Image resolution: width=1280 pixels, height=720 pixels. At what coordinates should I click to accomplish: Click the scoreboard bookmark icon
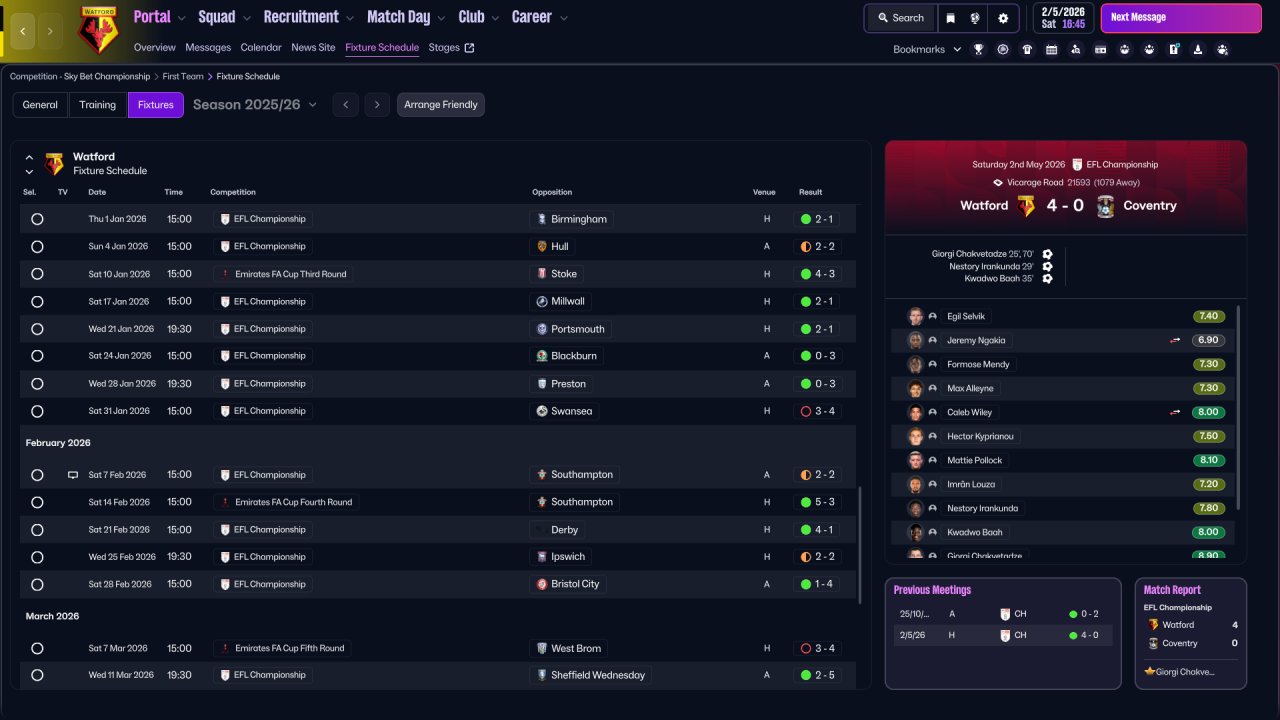[x=1100, y=49]
